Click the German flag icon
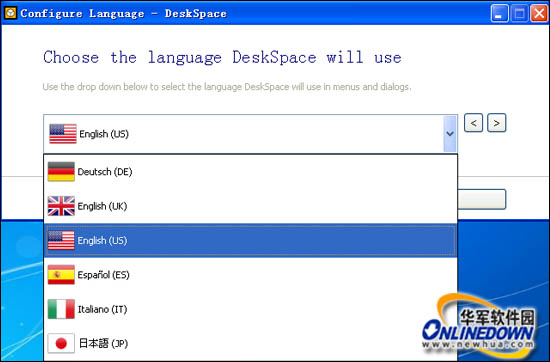 61,172
